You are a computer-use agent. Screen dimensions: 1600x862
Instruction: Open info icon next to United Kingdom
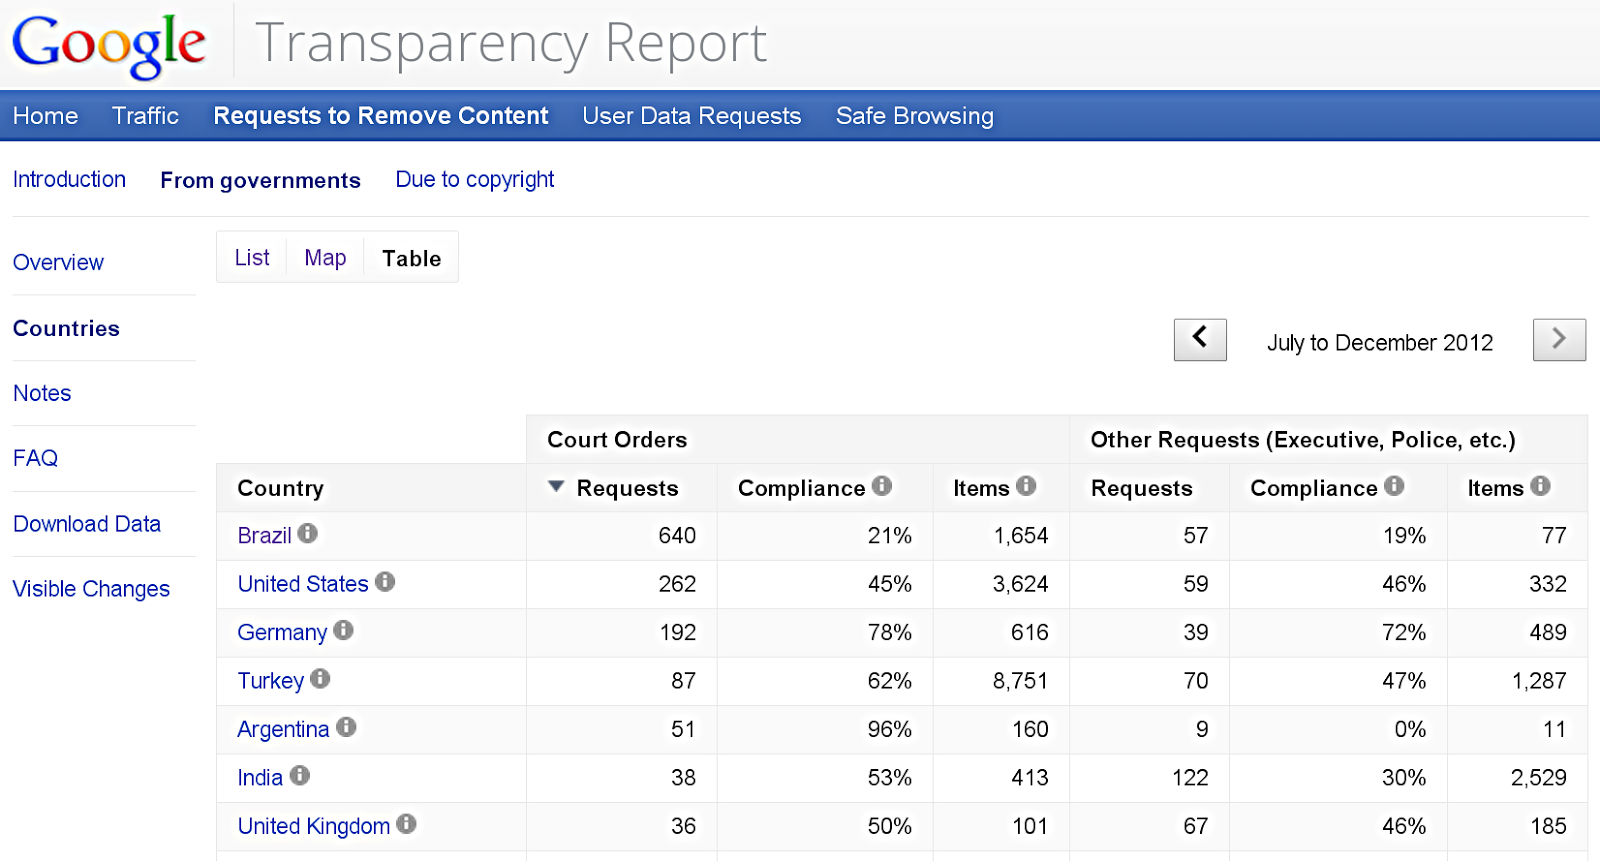pos(406,823)
